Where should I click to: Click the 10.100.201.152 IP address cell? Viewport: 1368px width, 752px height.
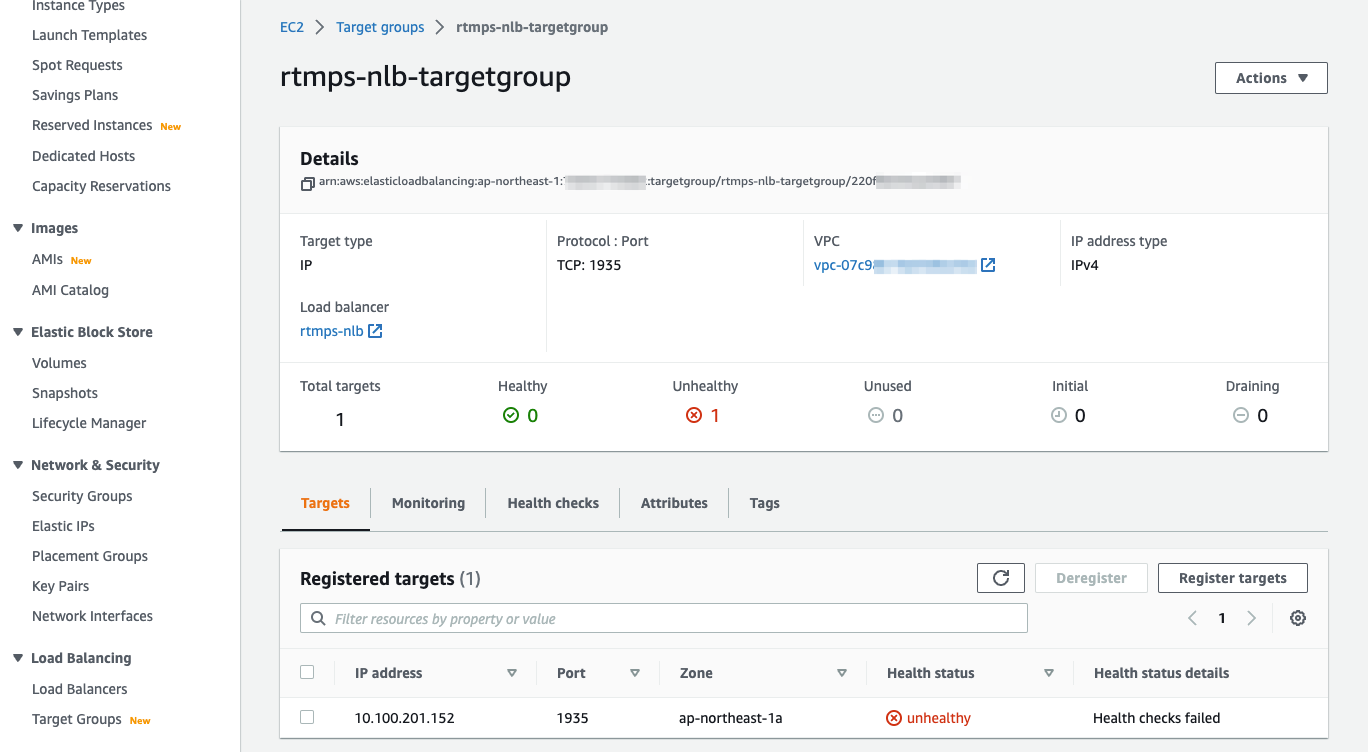point(404,718)
